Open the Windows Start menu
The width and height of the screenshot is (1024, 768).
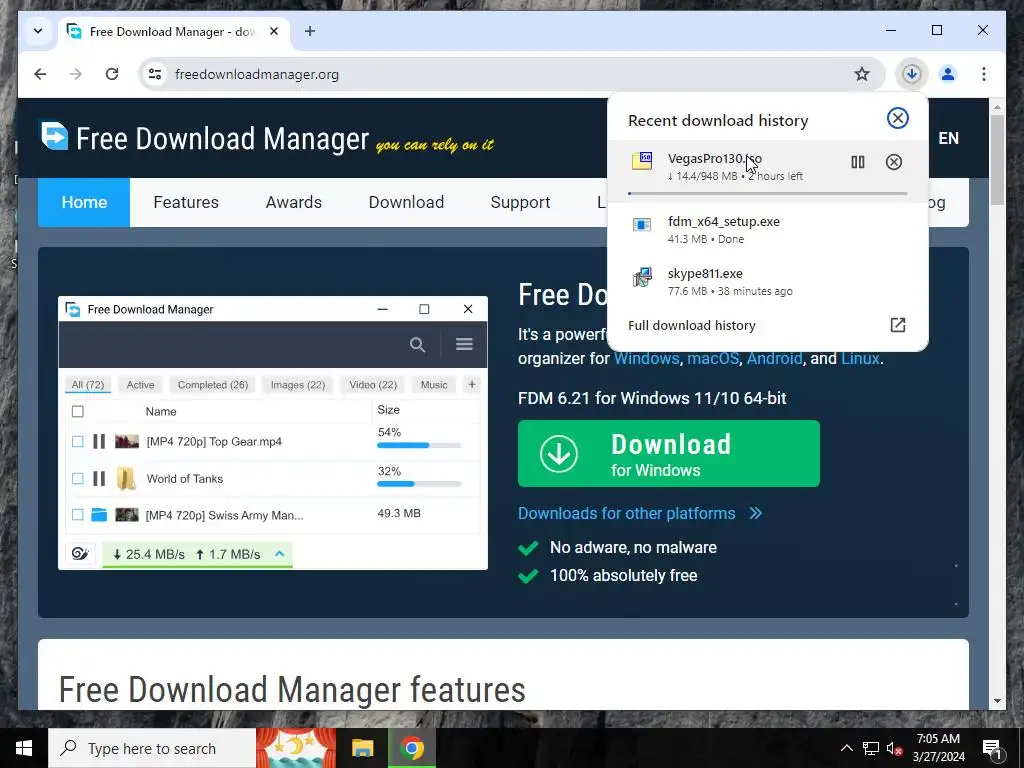(24, 748)
